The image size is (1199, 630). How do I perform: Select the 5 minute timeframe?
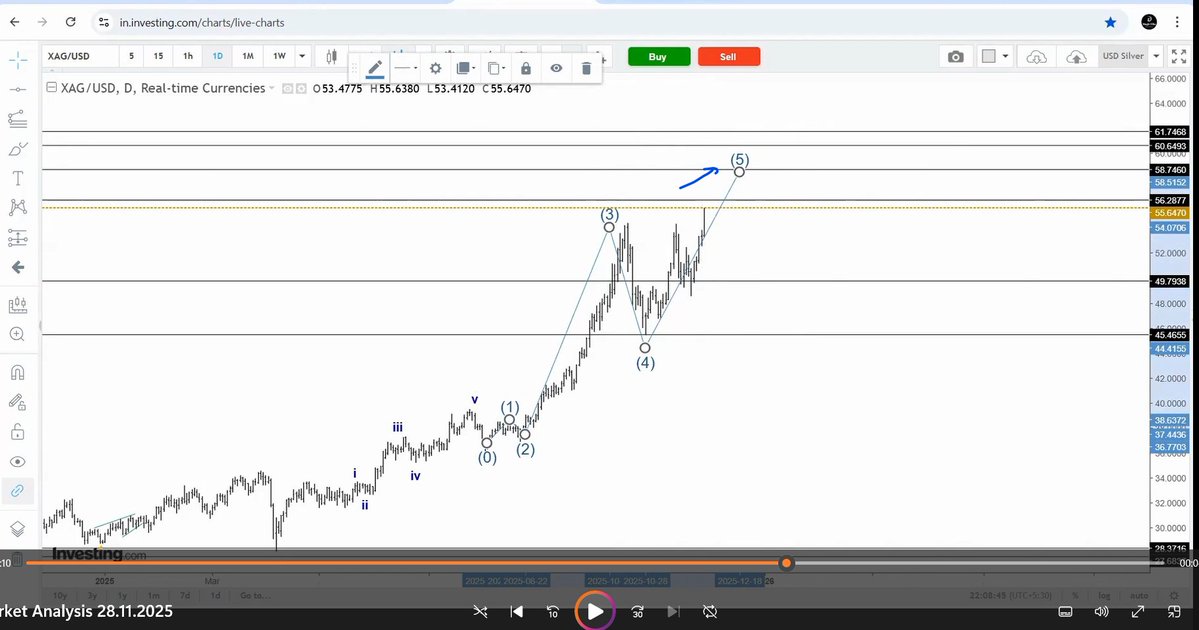click(x=132, y=56)
